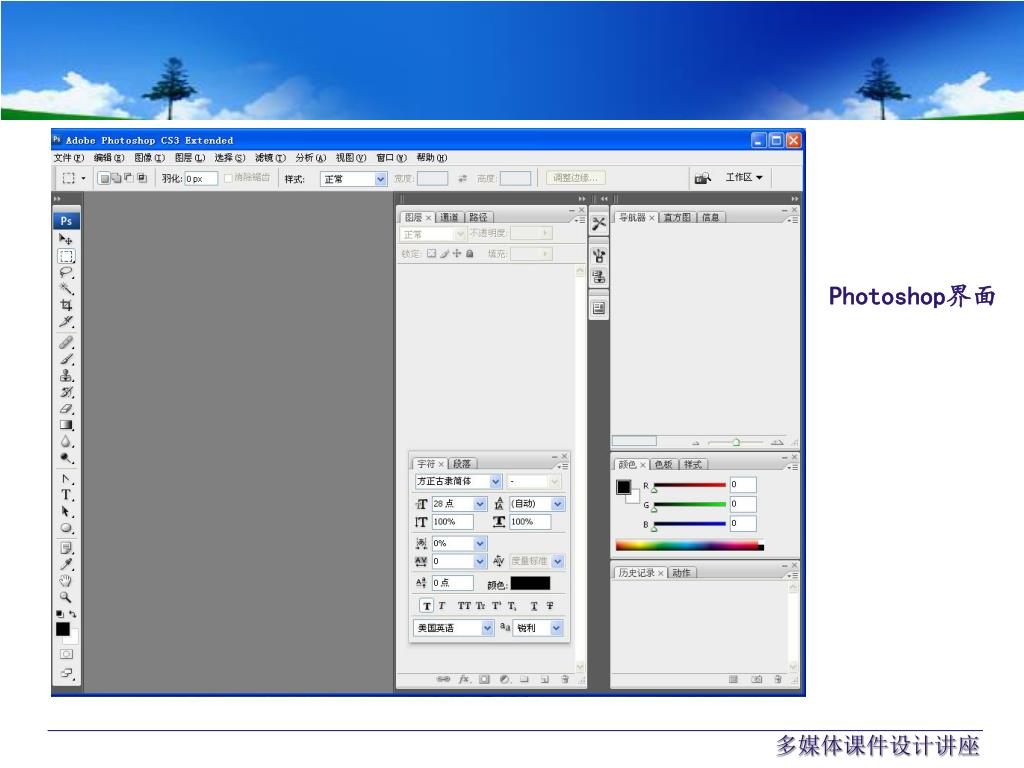Switch to the 通道 channels tab

coord(449,217)
